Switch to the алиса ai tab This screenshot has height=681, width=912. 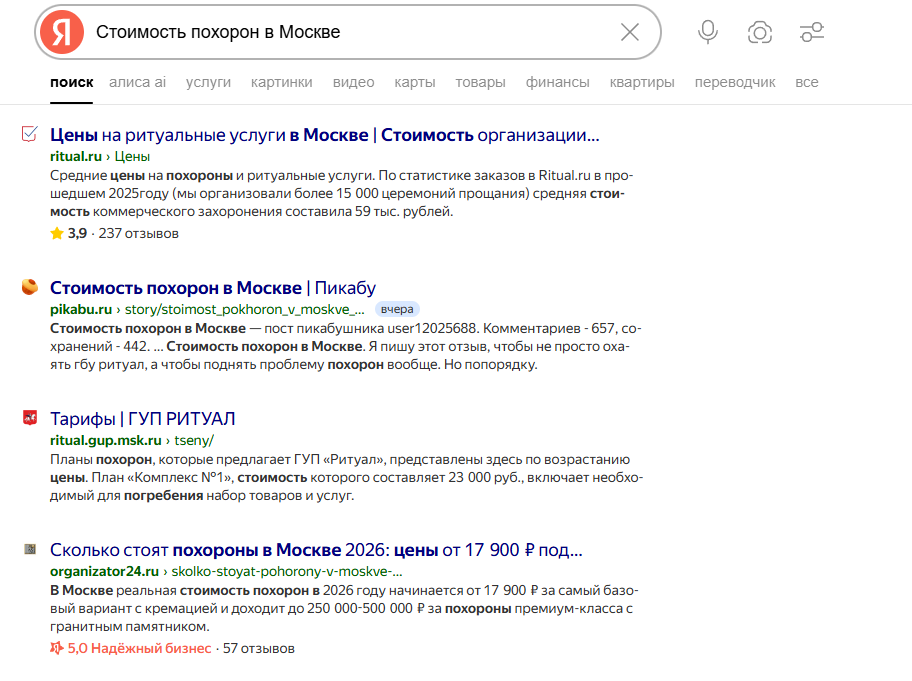coord(137,83)
